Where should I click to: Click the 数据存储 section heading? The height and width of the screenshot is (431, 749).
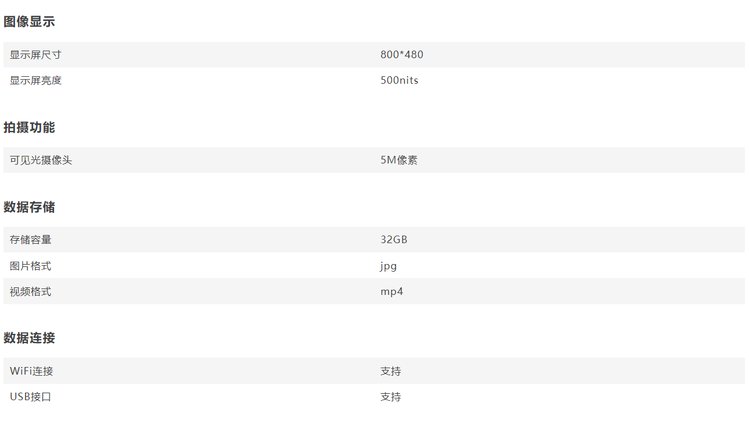[29, 207]
